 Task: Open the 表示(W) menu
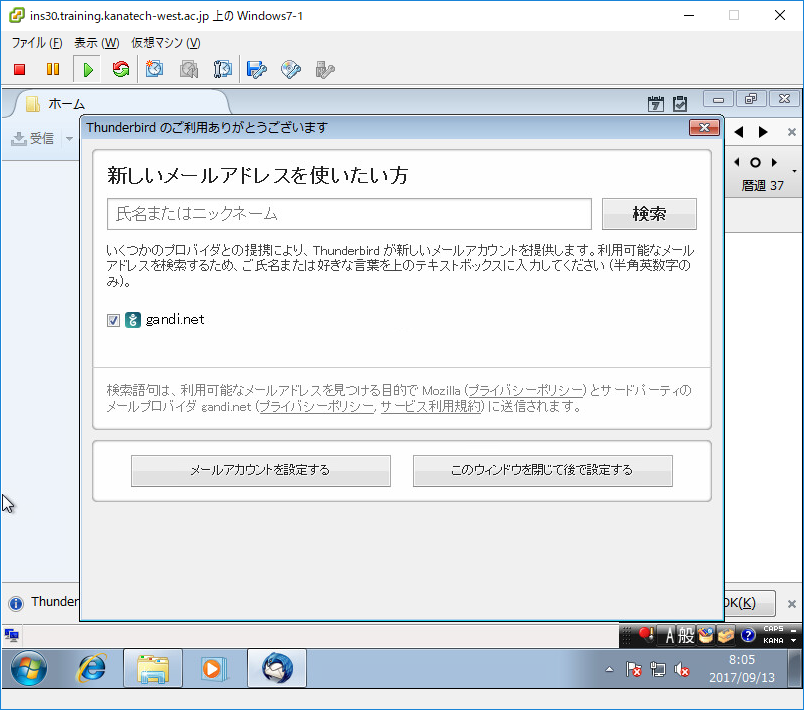[97, 43]
